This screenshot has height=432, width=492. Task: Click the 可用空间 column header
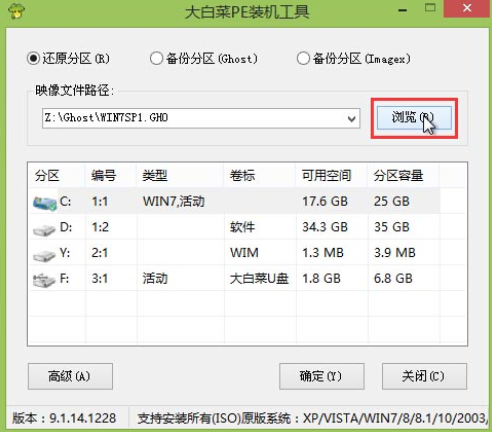click(x=332, y=175)
